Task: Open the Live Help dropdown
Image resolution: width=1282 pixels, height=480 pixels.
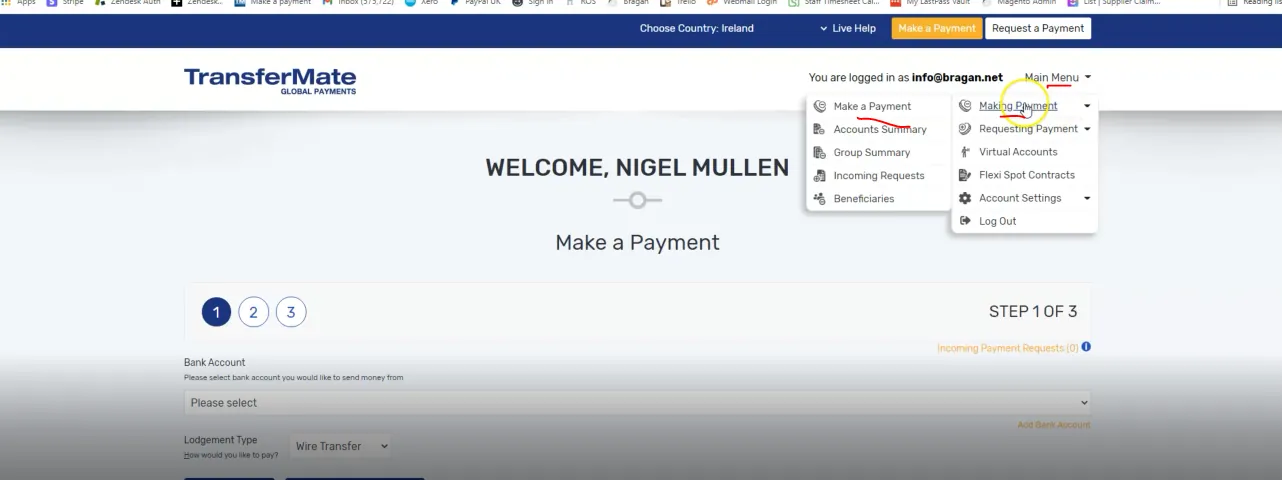Action: (847, 28)
